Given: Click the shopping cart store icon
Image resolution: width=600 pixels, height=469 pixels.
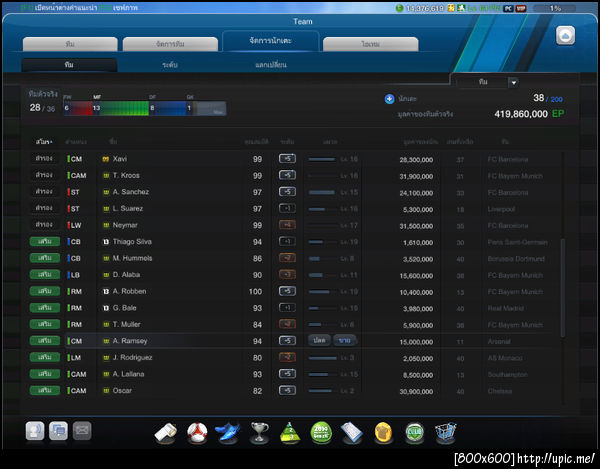Looking at the screenshot, I should click(x=445, y=433).
